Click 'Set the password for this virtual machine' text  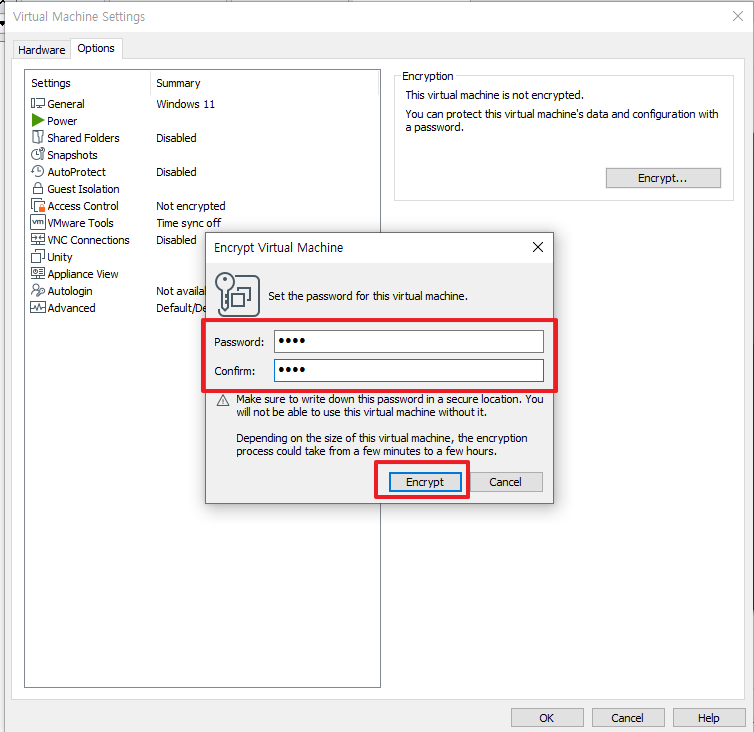coord(368,296)
